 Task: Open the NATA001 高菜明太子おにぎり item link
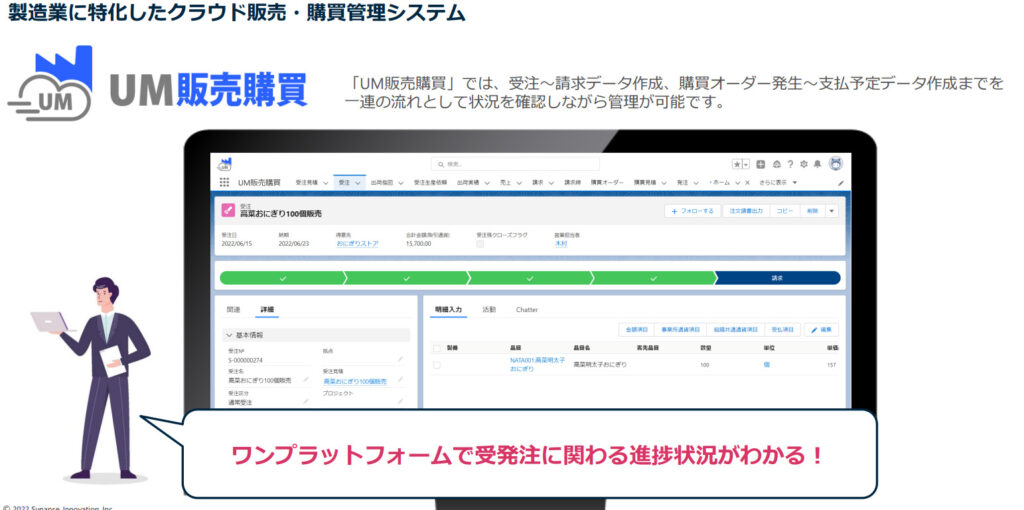(x=537, y=364)
